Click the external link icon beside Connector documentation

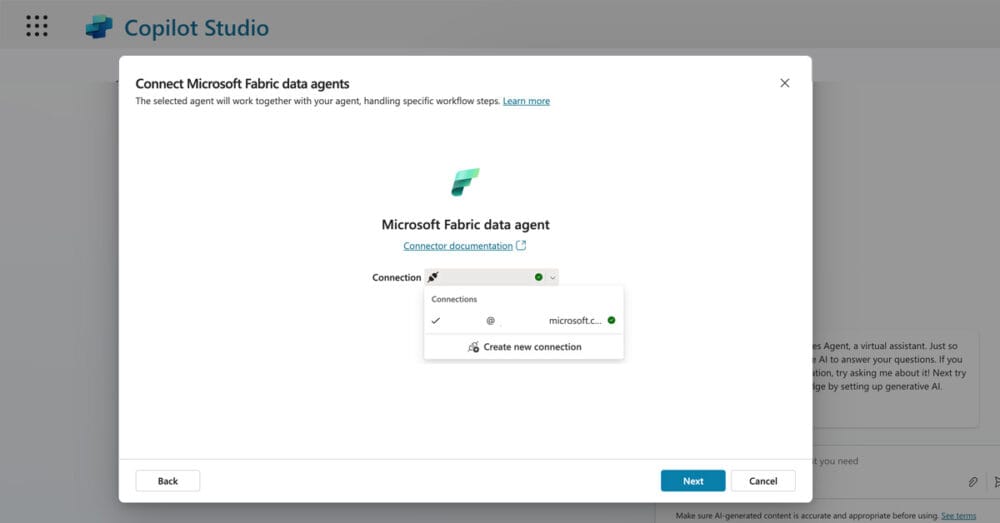(x=521, y=246)
